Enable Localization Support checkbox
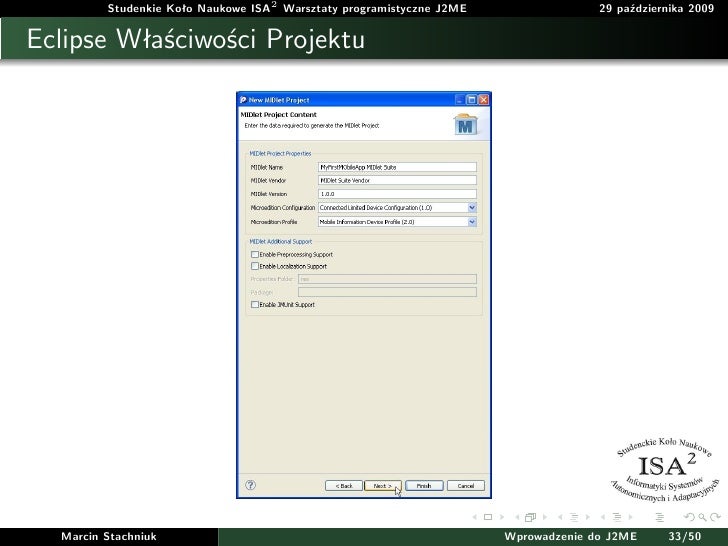728x546 pixels. tap(255, 266)
